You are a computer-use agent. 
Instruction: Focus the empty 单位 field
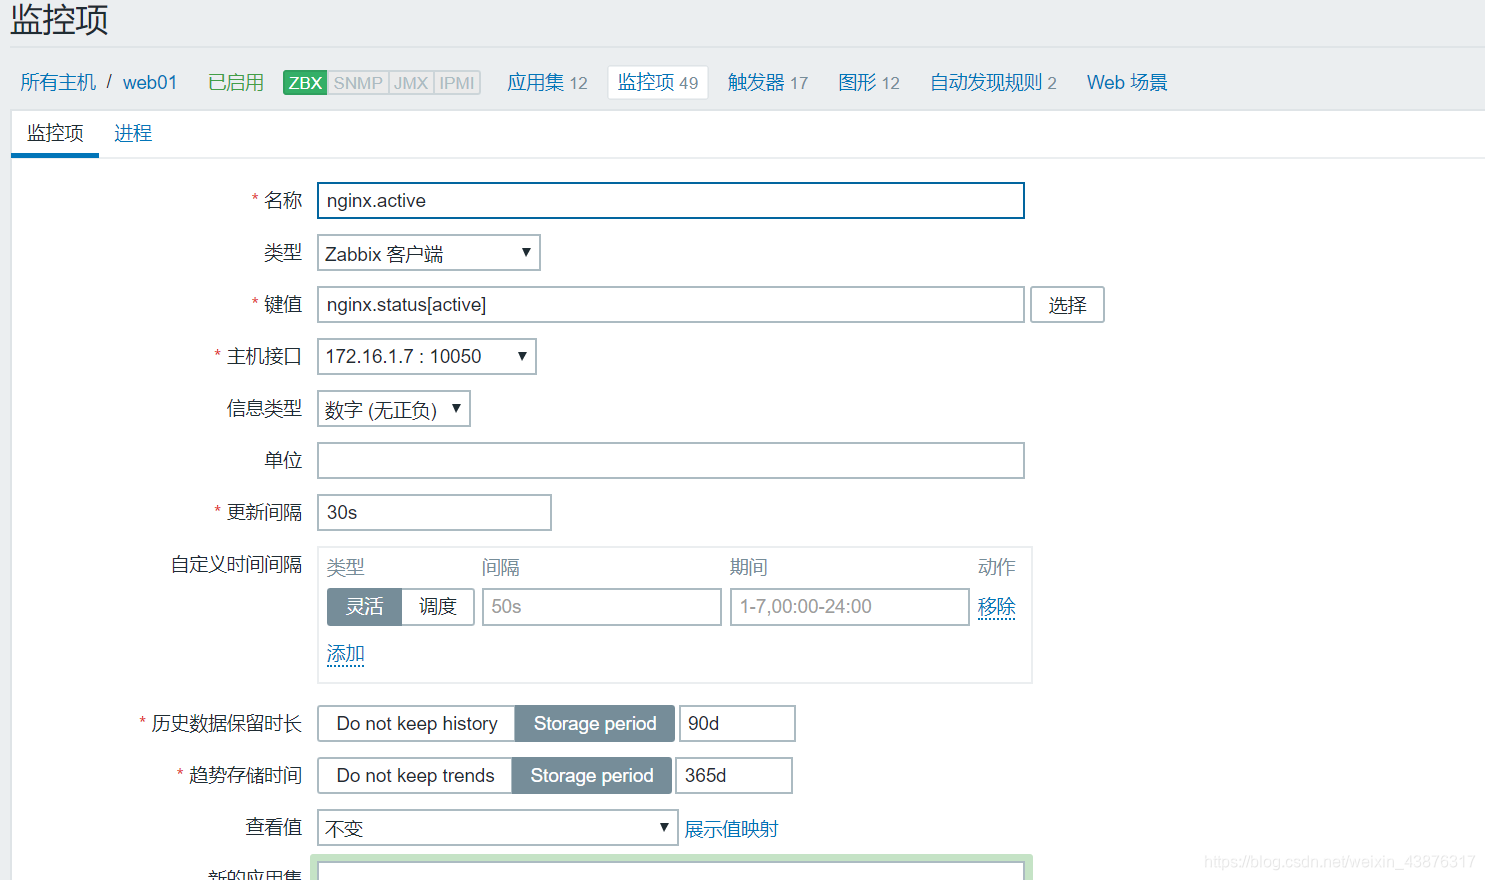[x=671, y=460]
